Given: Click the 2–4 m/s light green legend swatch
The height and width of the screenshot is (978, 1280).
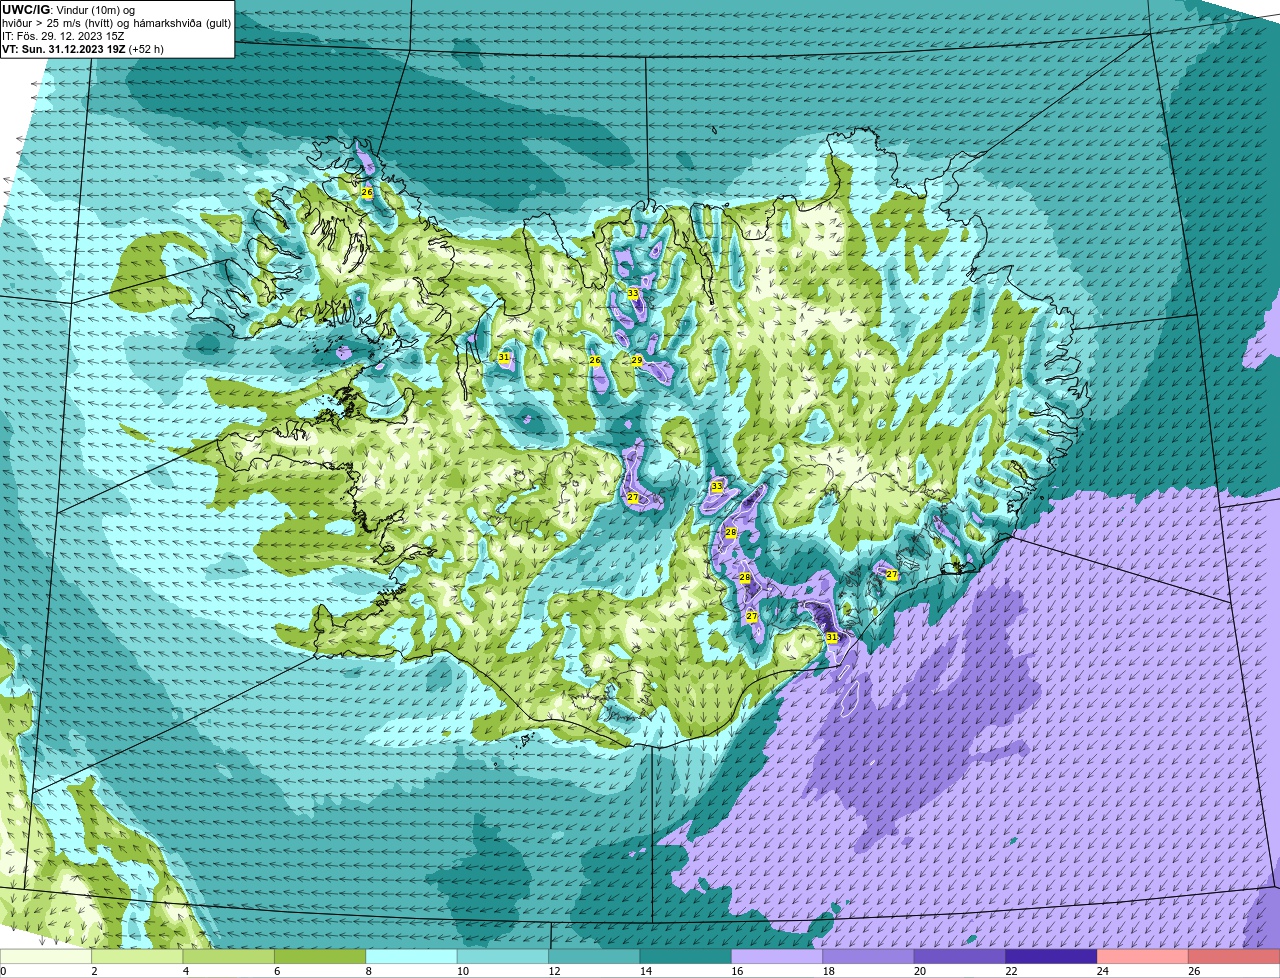Looking at the screenshot, I should coord(137,956).
